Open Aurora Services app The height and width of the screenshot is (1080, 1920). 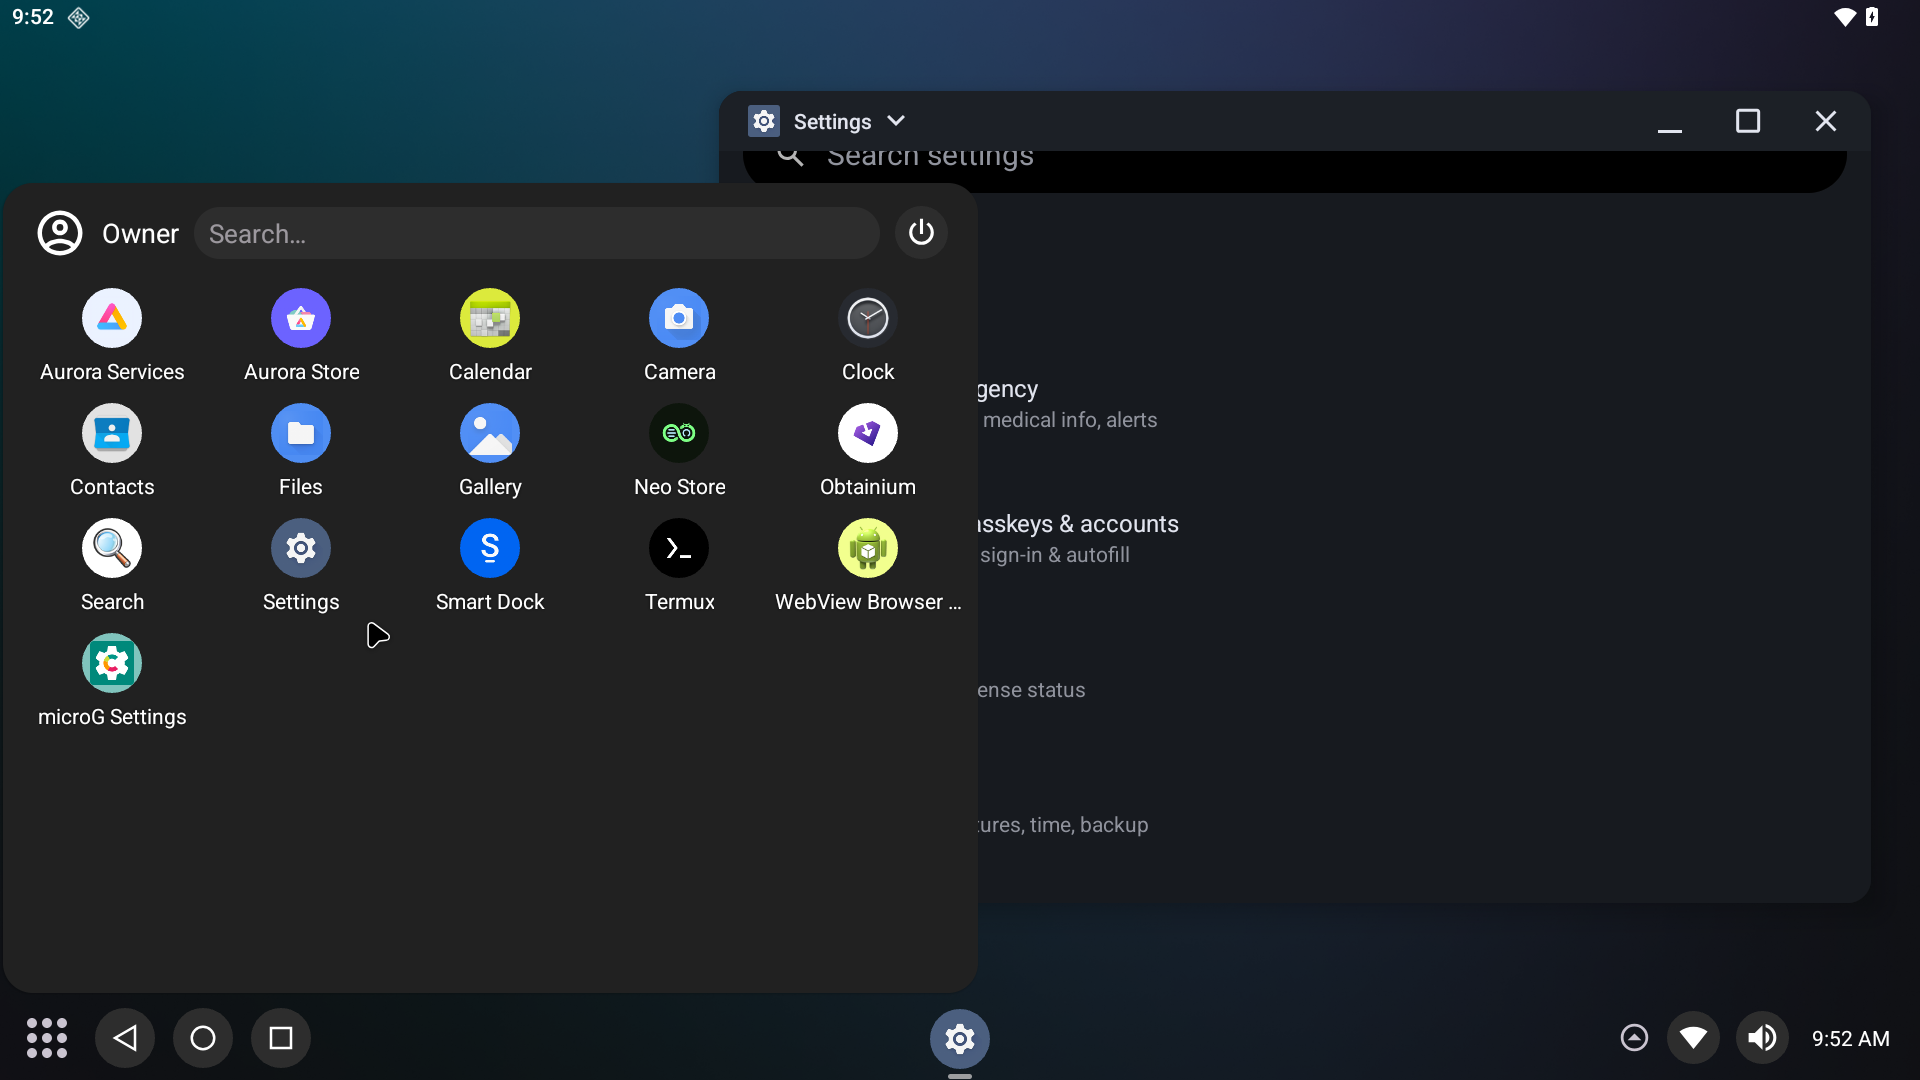(x=112, y=319)
